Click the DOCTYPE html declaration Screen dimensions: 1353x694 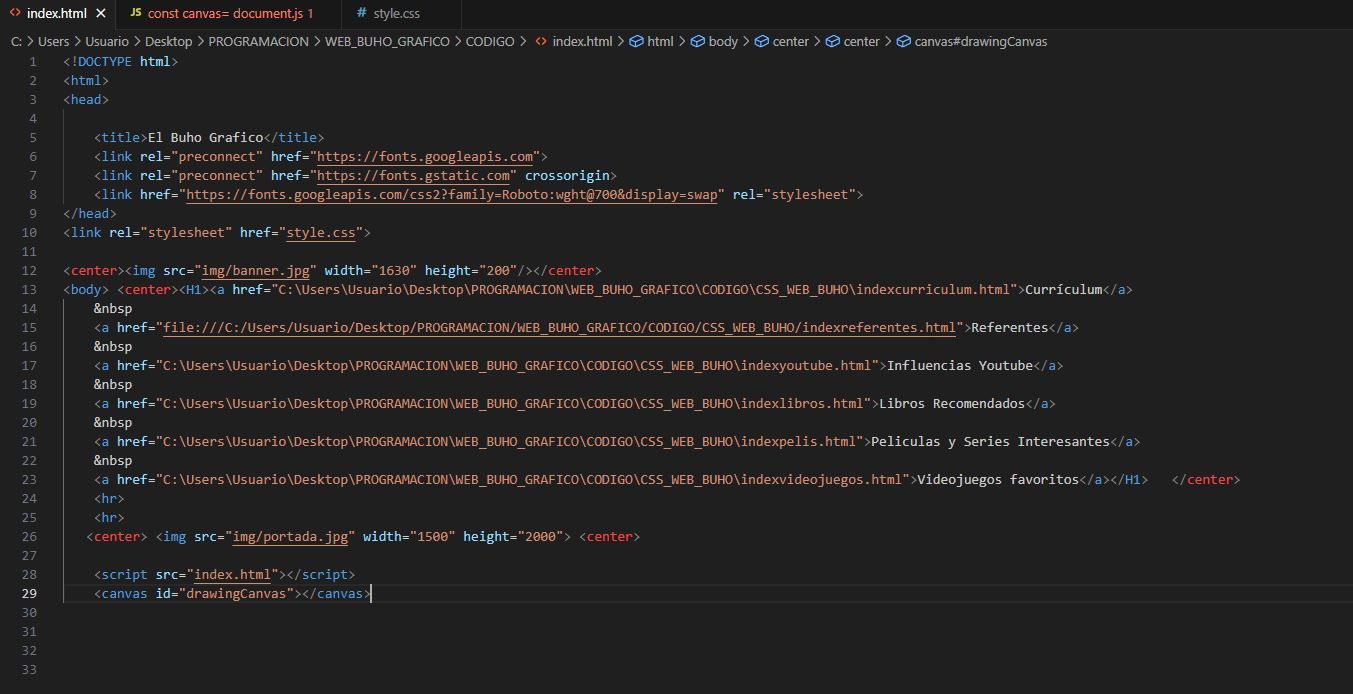(x=121, y=62)
